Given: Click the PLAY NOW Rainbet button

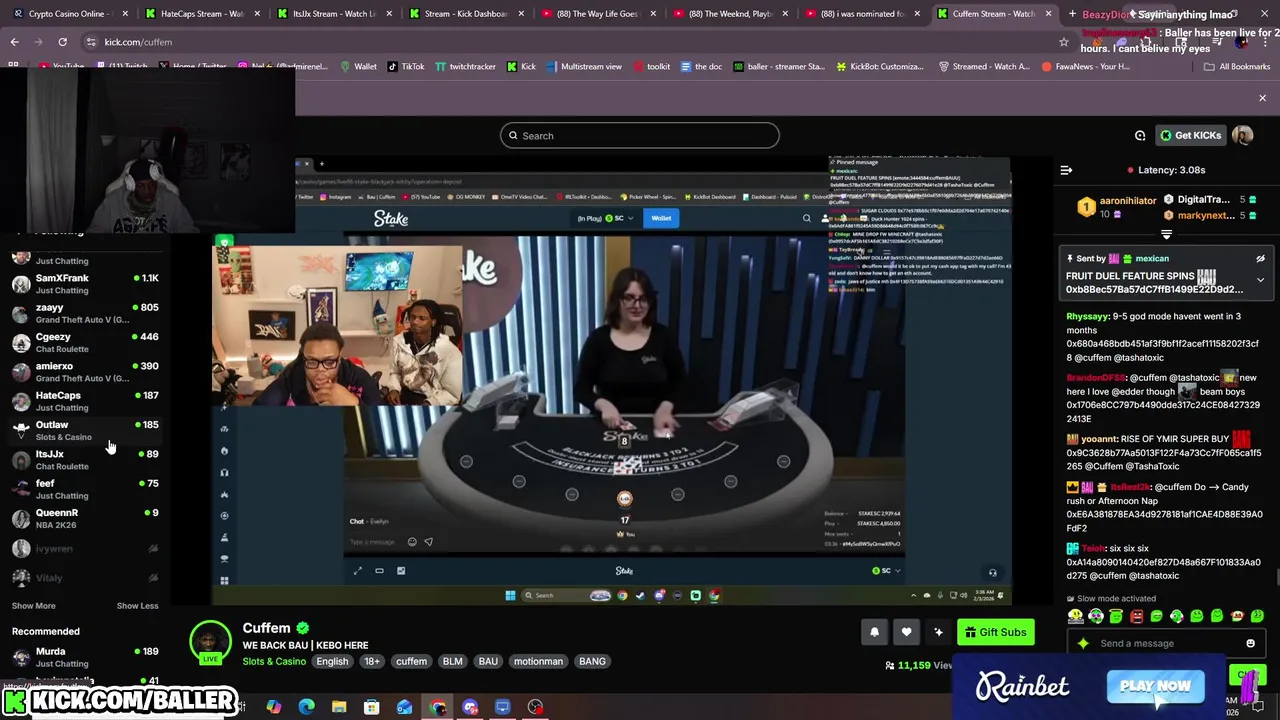Looking at the screenshot, I should click(x=1155, y=686).
